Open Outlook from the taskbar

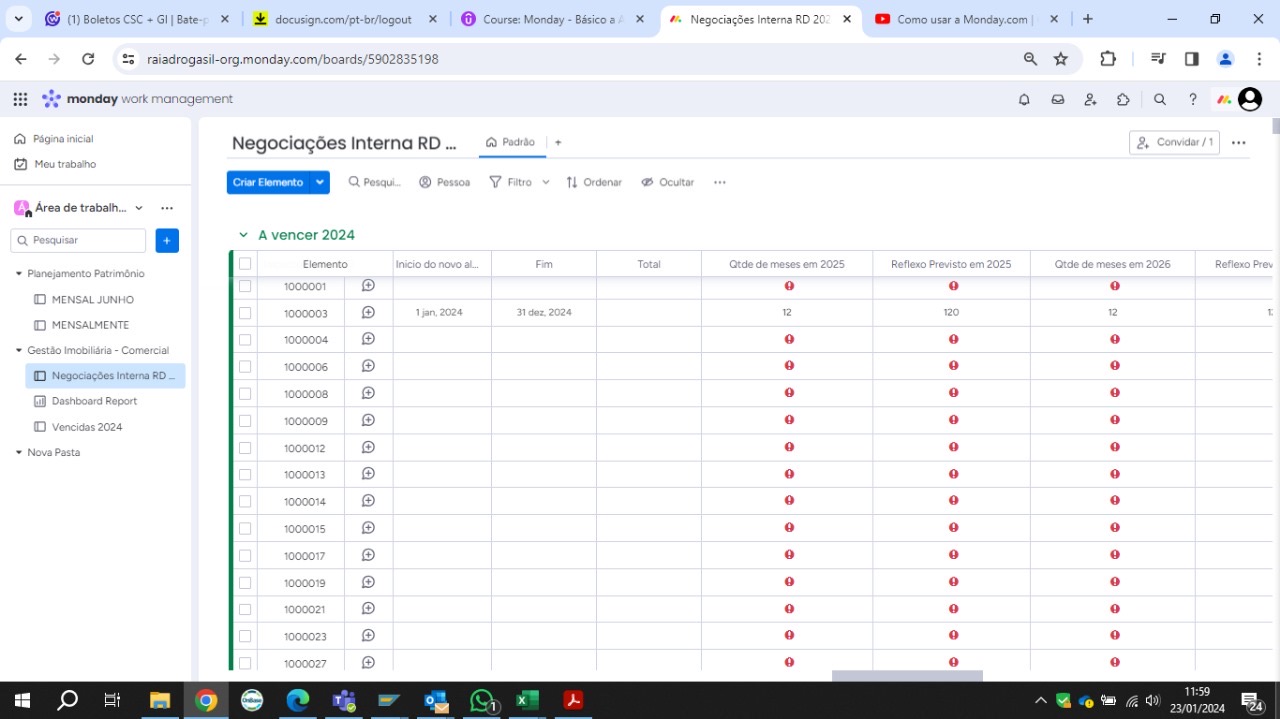click(x=436, y=700)
